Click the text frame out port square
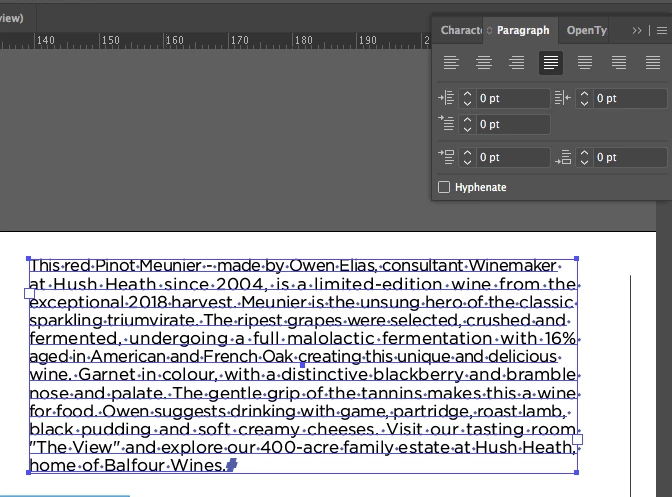 tap(577, 440)
